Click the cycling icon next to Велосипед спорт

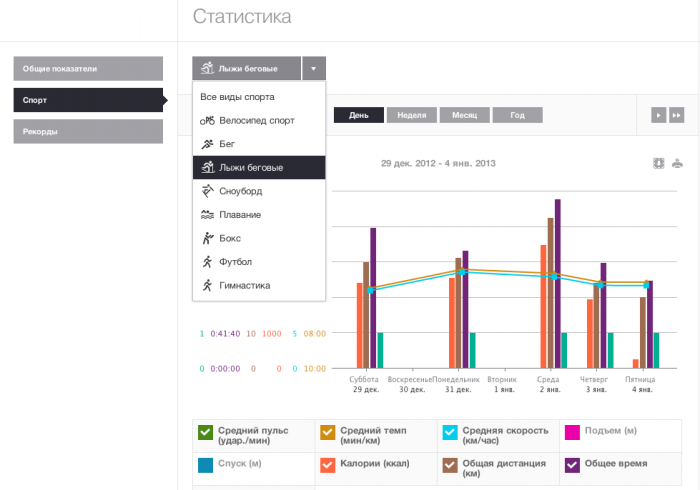(x=207, y=120)
